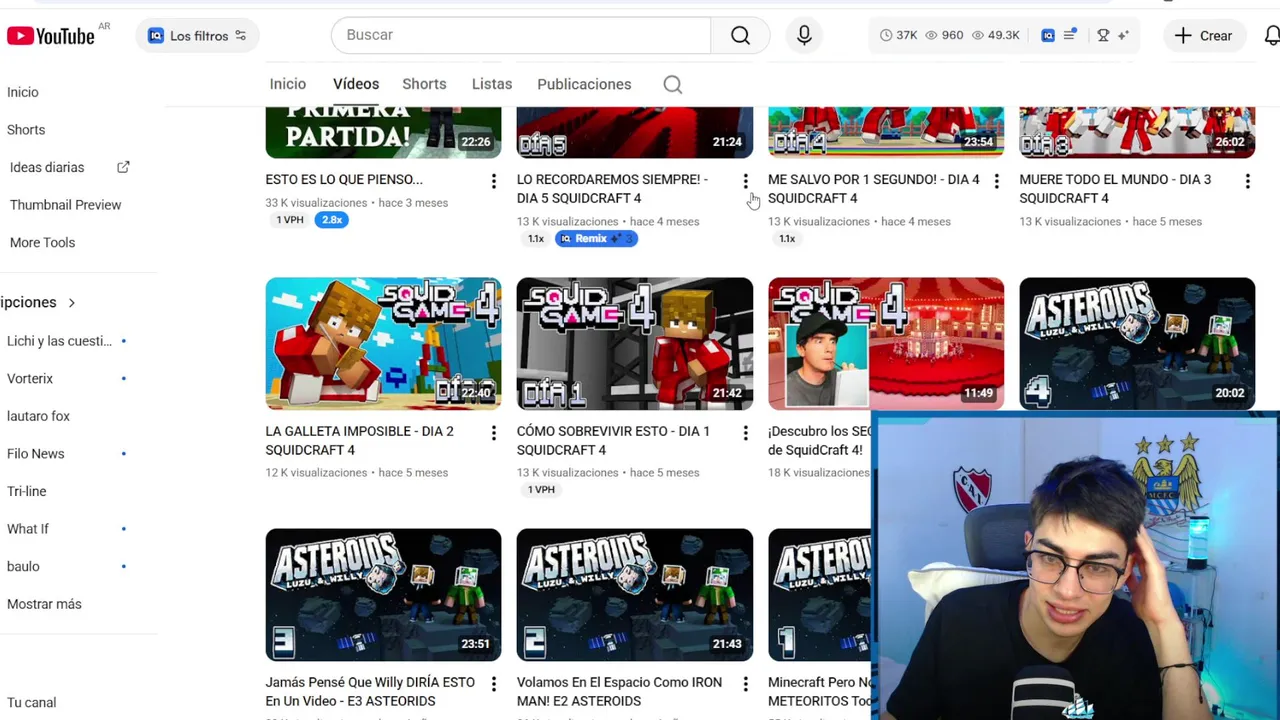Viewport: 1280px width, 720px height.
Task: Open options menu for ME SALVO POR 1 SEGUNDO
Action: 996,181
